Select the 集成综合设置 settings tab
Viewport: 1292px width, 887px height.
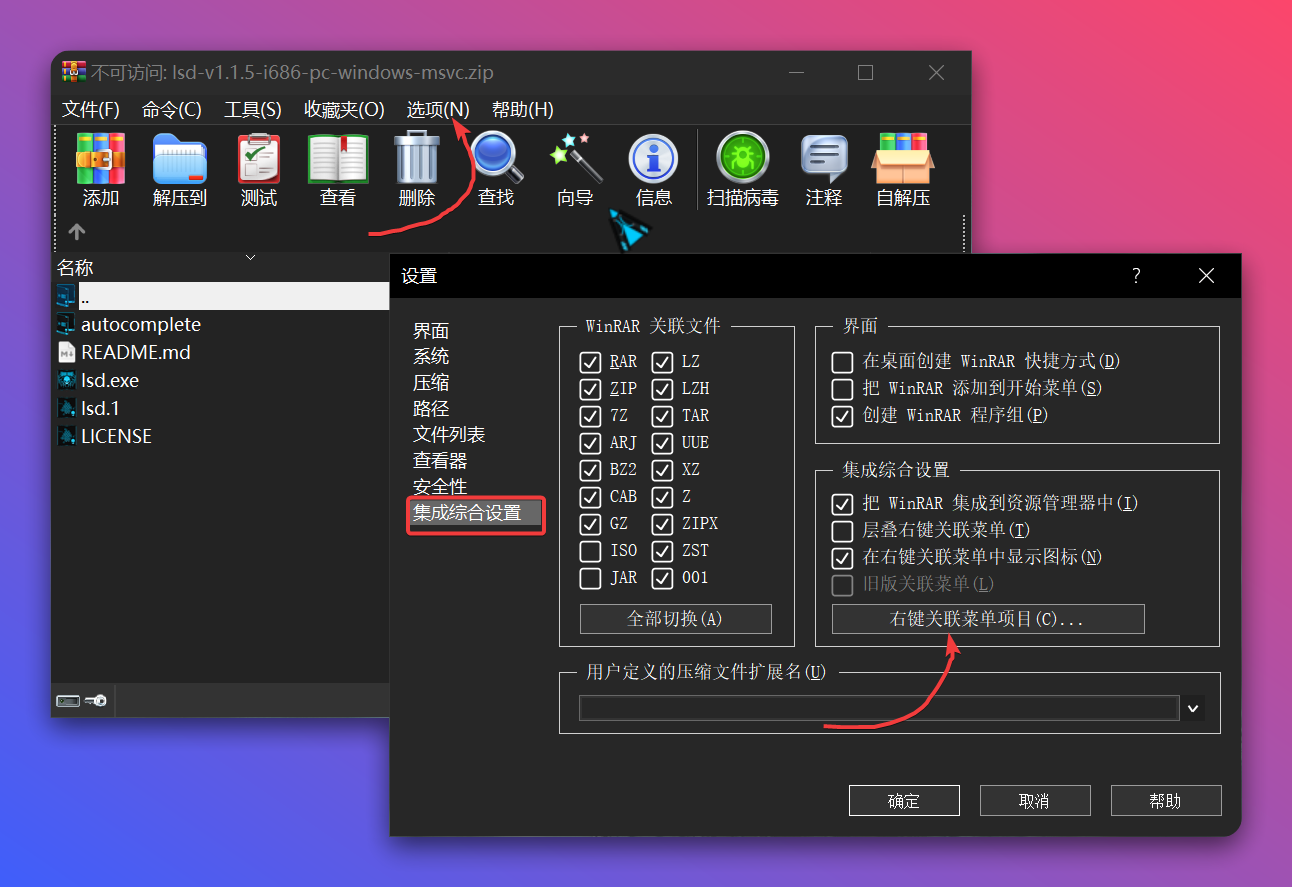475,514
